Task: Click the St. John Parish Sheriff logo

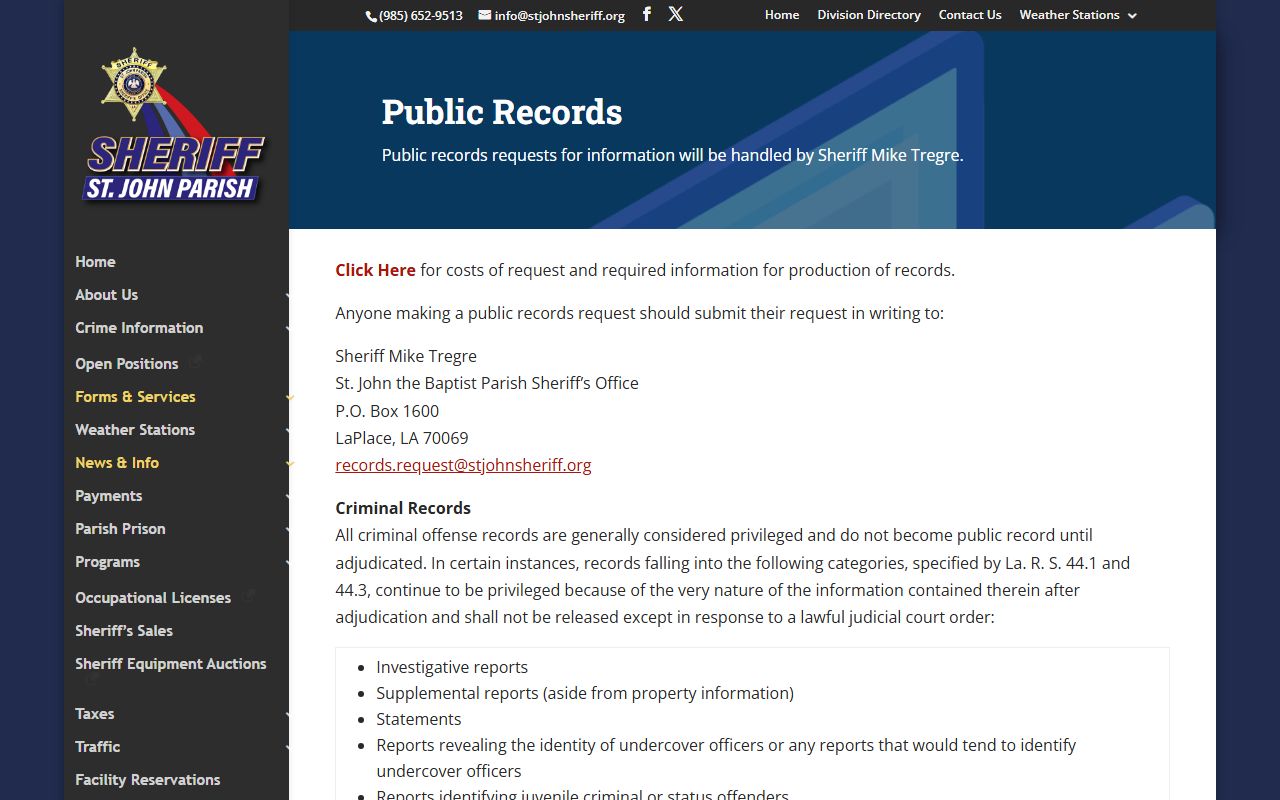Action: coord(175,127)
